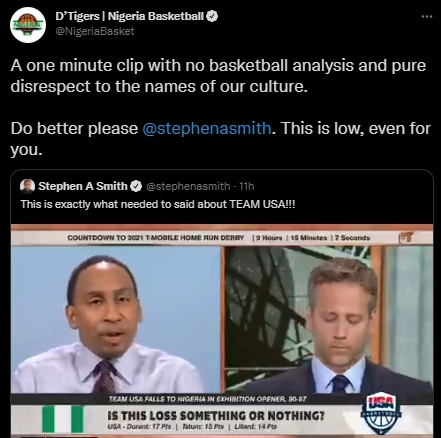The height and width of the screenshot is (438, 441).
Task: Open the gray @stephenasmith handle in the quoted tweet
Action: click(x=188, y=186)
